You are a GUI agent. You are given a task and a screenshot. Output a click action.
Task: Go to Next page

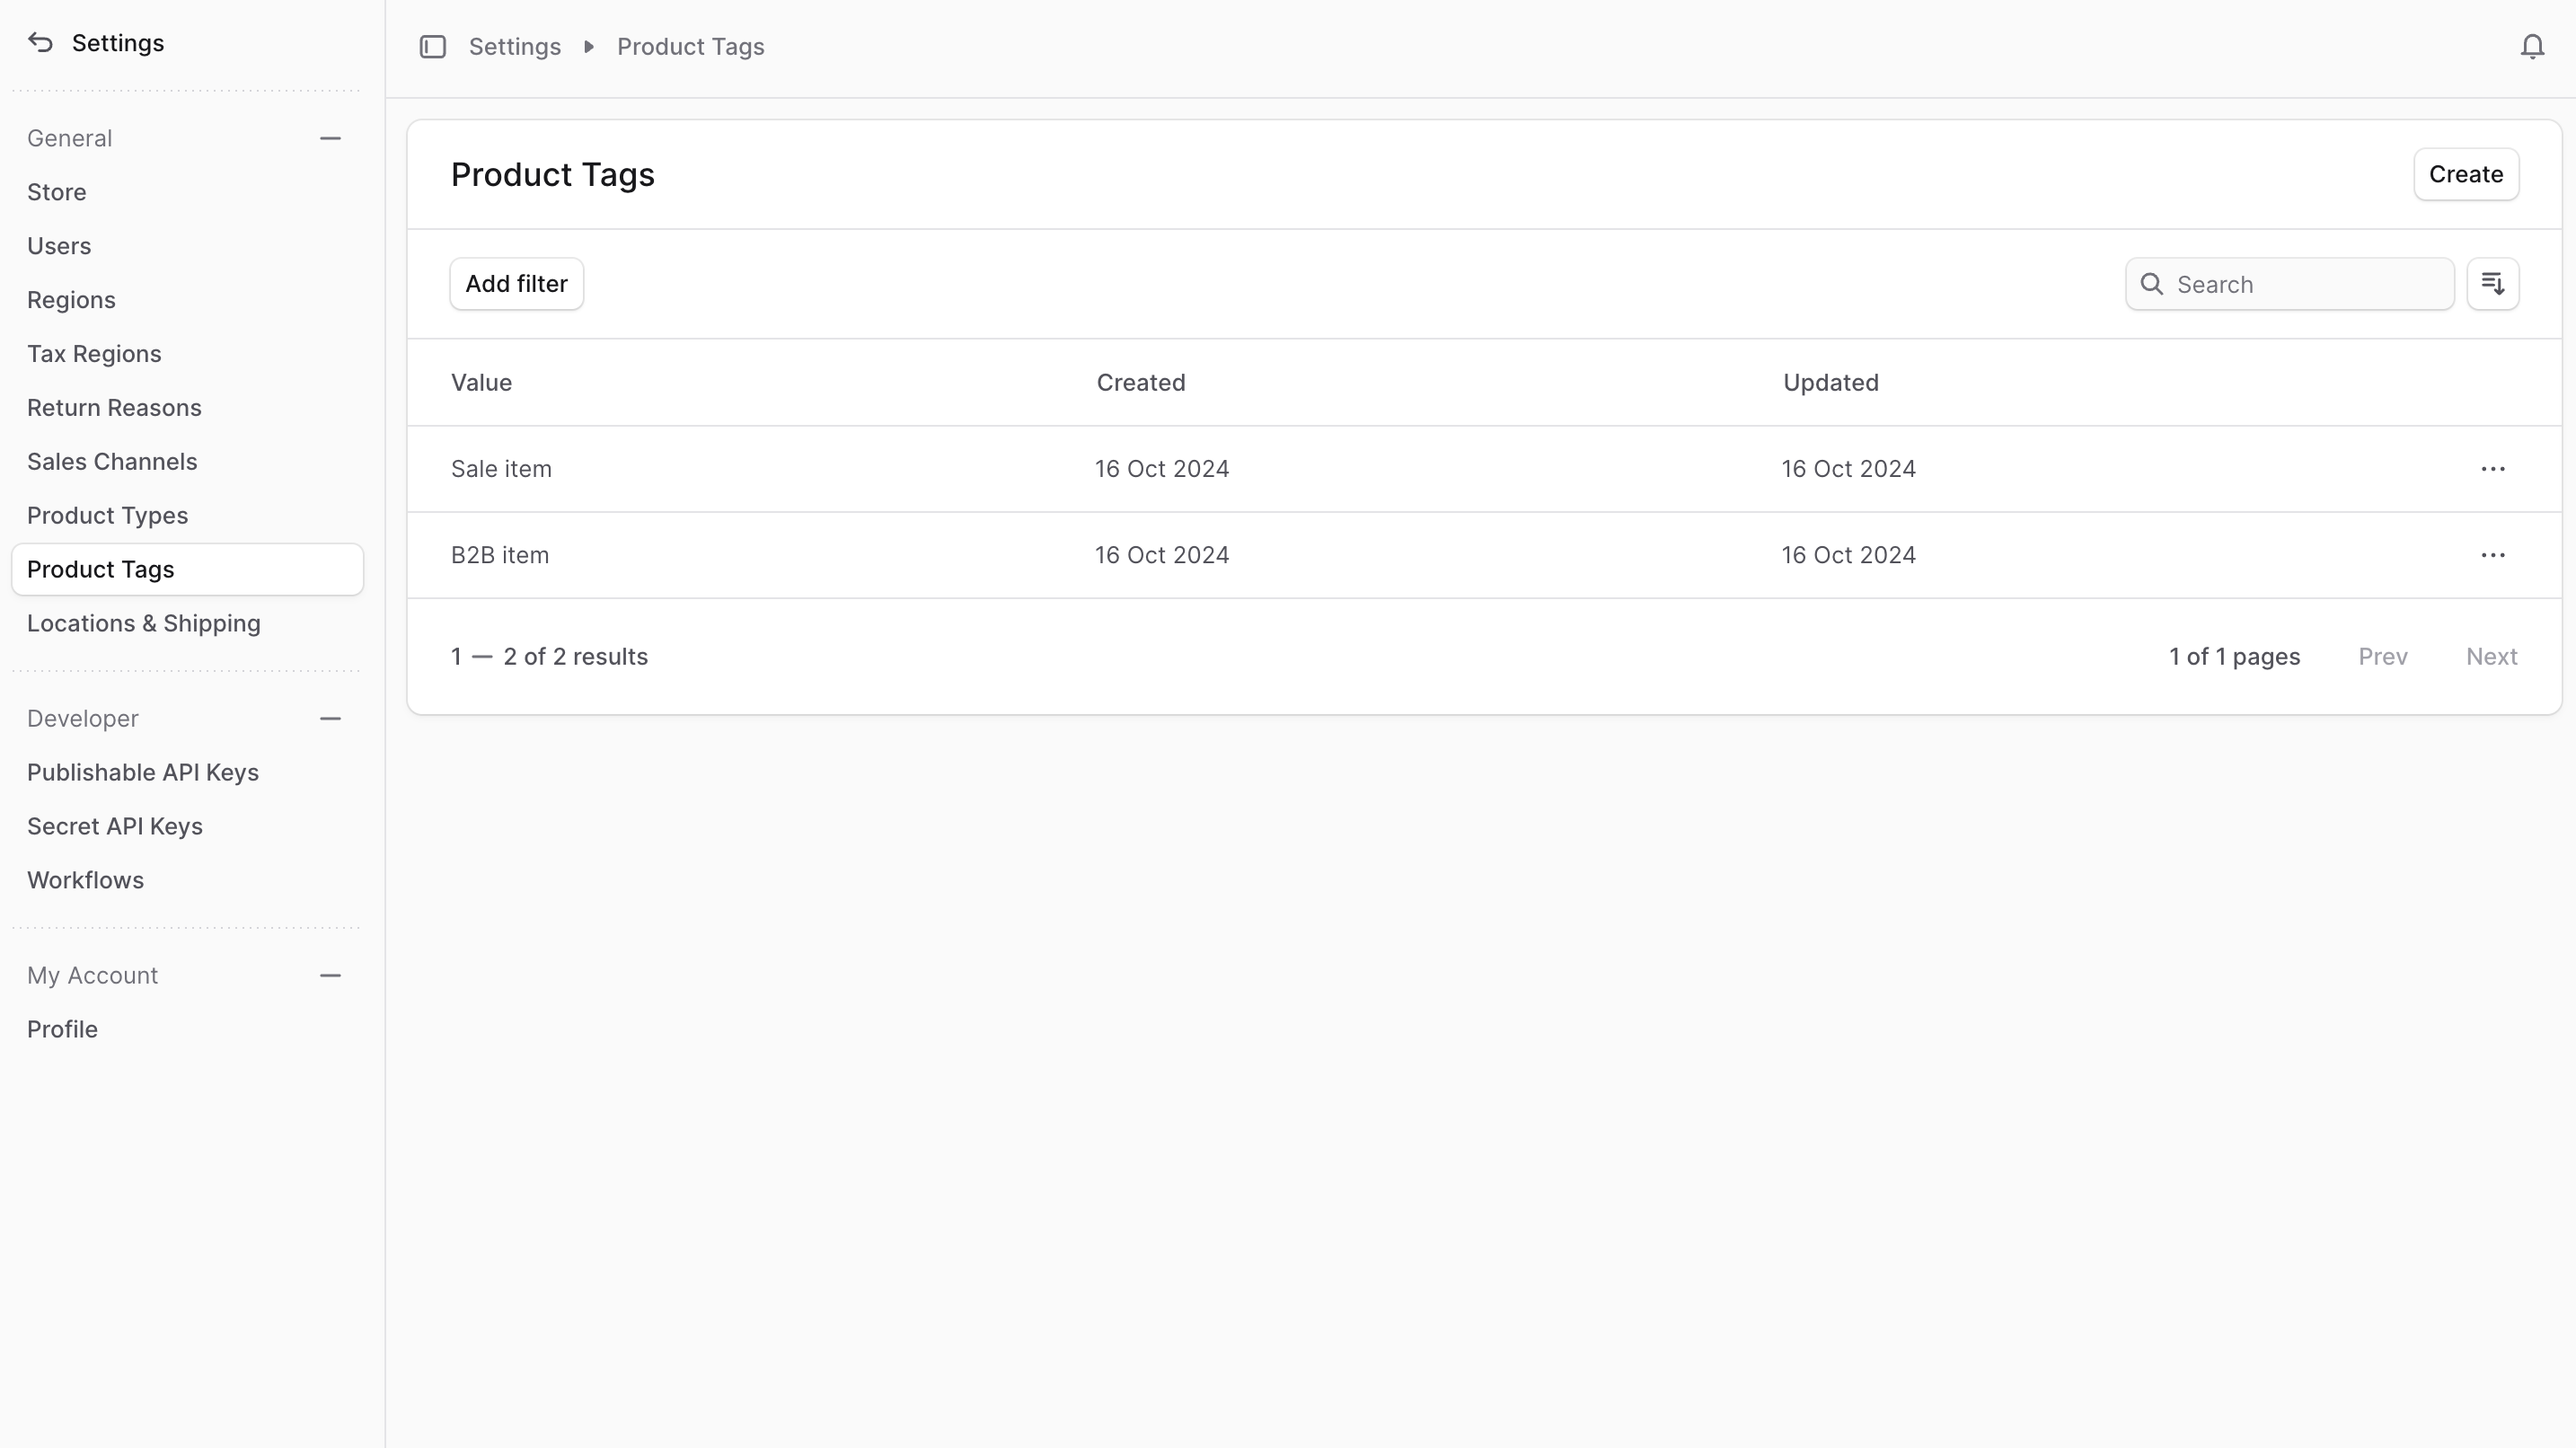2490,657
